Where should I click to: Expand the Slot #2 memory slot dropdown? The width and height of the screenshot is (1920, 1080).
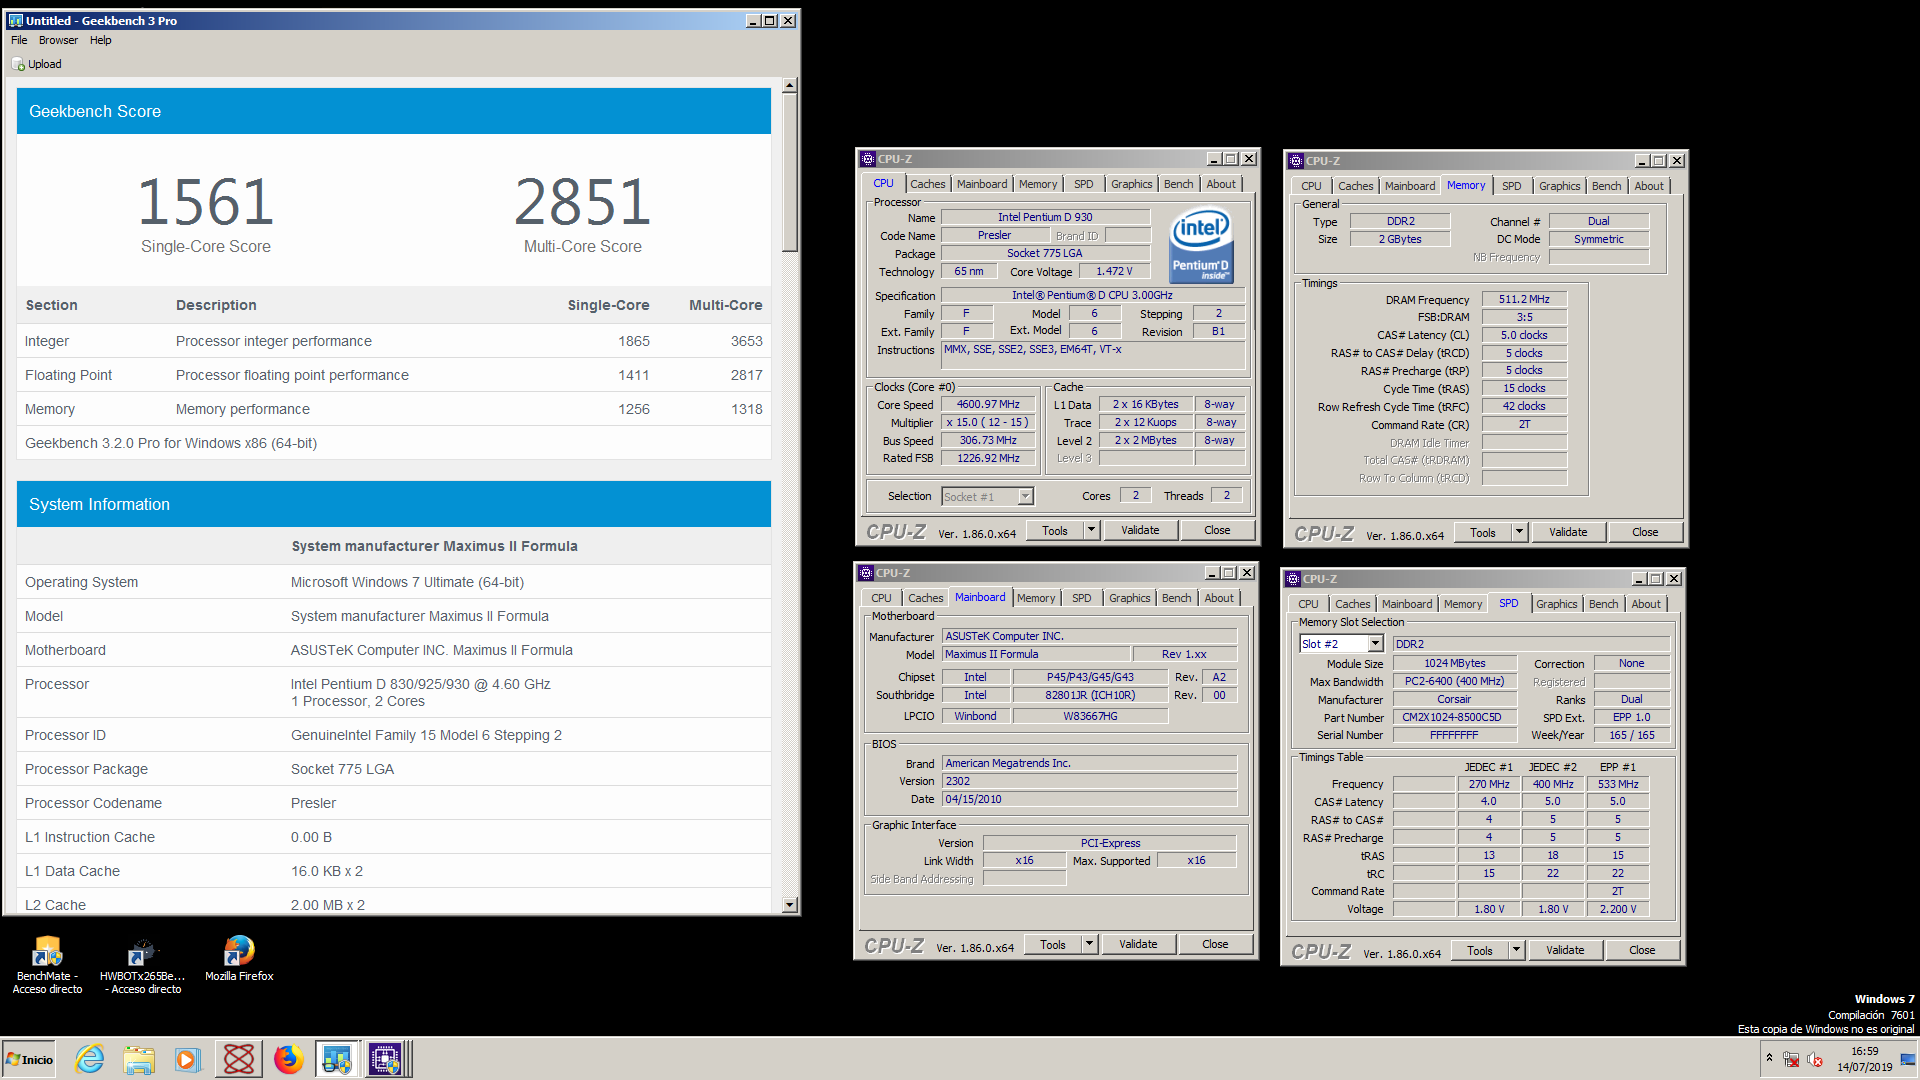coord(1375,644)
